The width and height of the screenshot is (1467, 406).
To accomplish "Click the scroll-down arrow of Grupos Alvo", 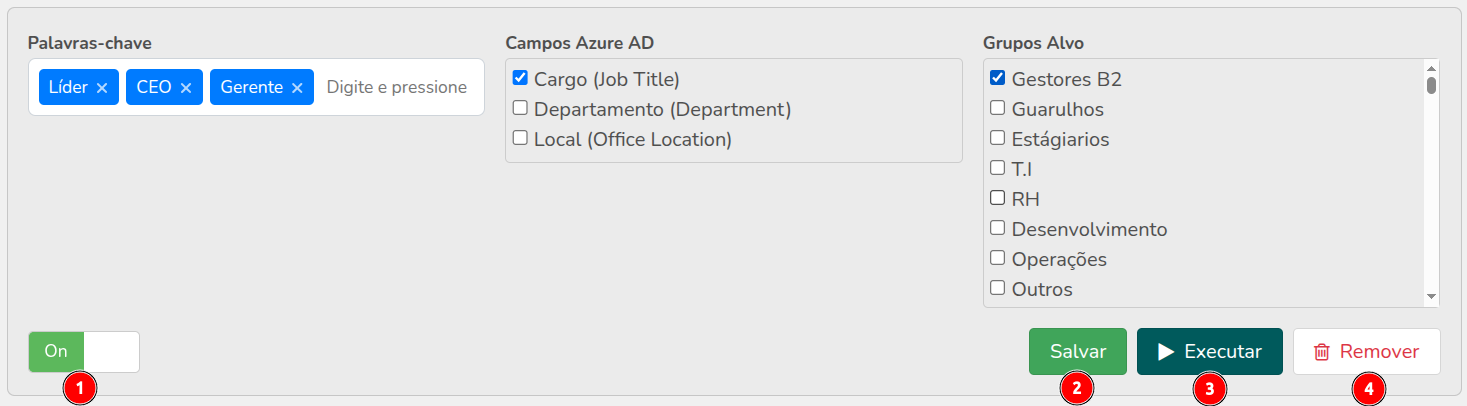I will [x=1431, y=297].
